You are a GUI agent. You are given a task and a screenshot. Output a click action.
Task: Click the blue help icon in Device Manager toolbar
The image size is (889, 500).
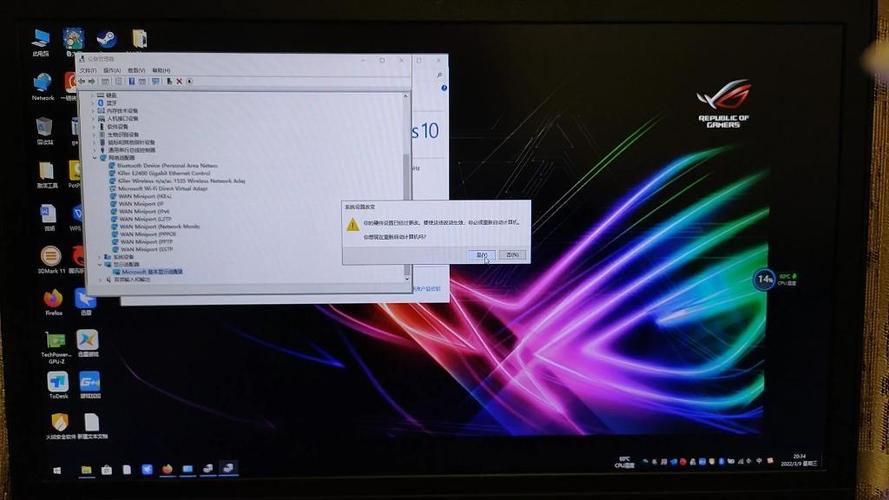point(131,81)
